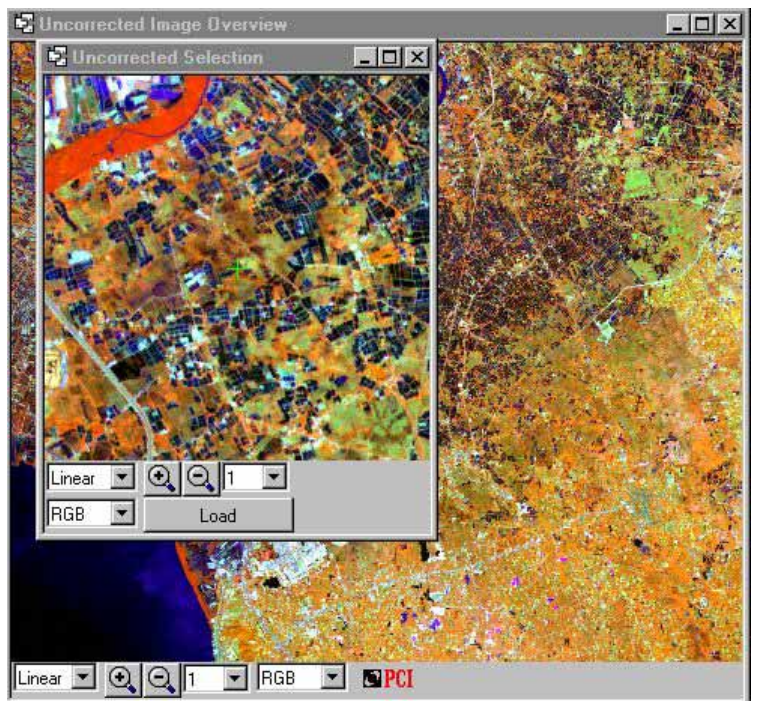Open the RGB mode dropdown in Overview window
The image size is (757, 706).
[333, 677]
